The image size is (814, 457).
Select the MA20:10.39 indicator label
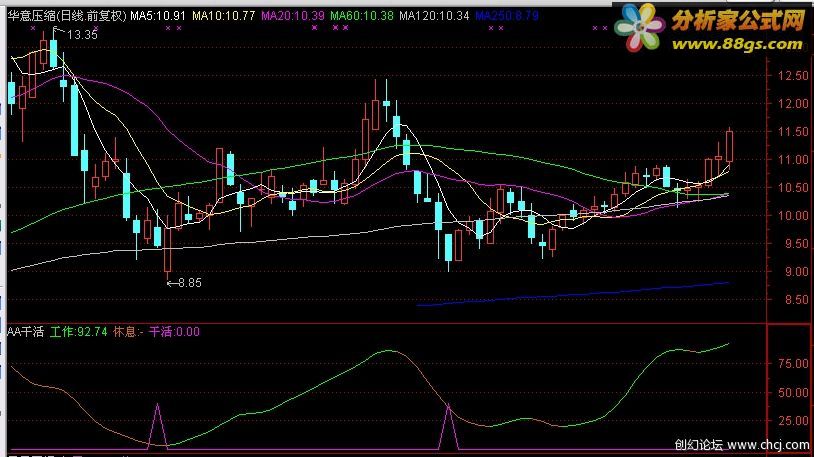[x=293, y=16]
